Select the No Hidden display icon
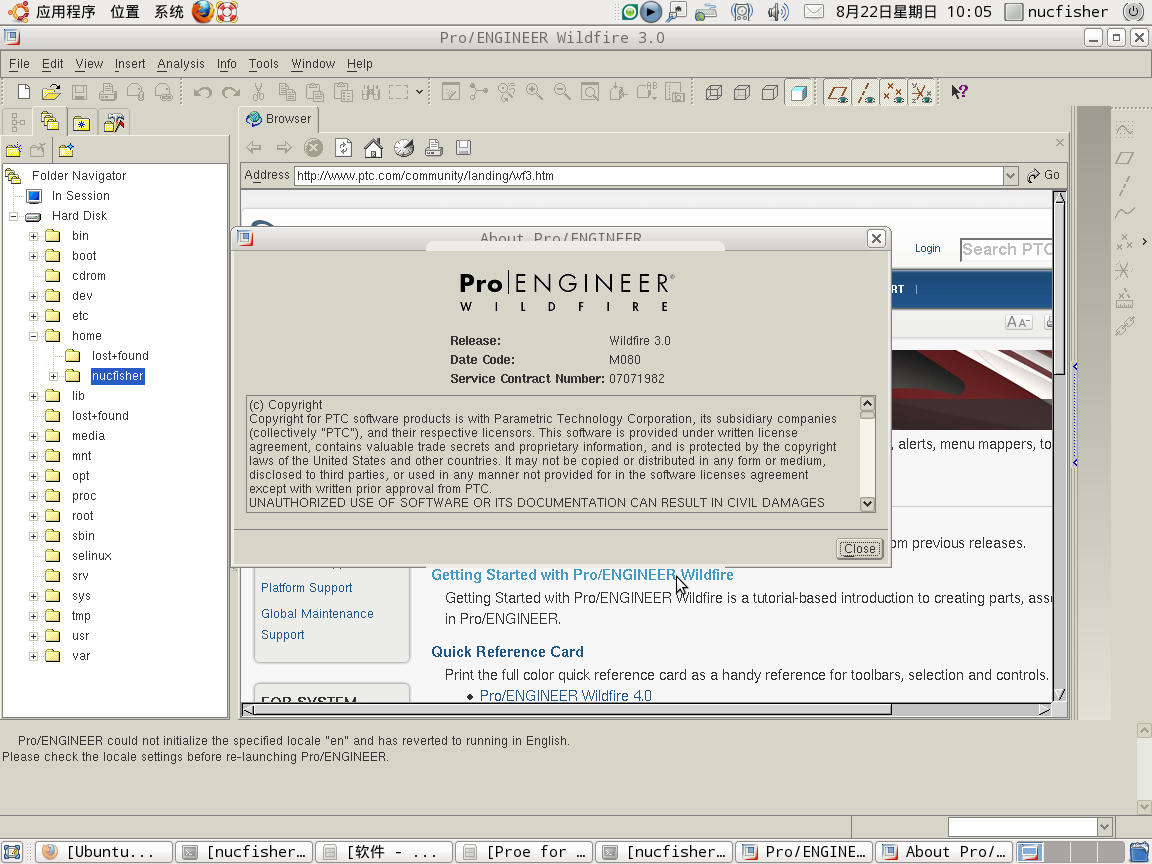The image size is (1152, 864). click(x=770, y=93)
